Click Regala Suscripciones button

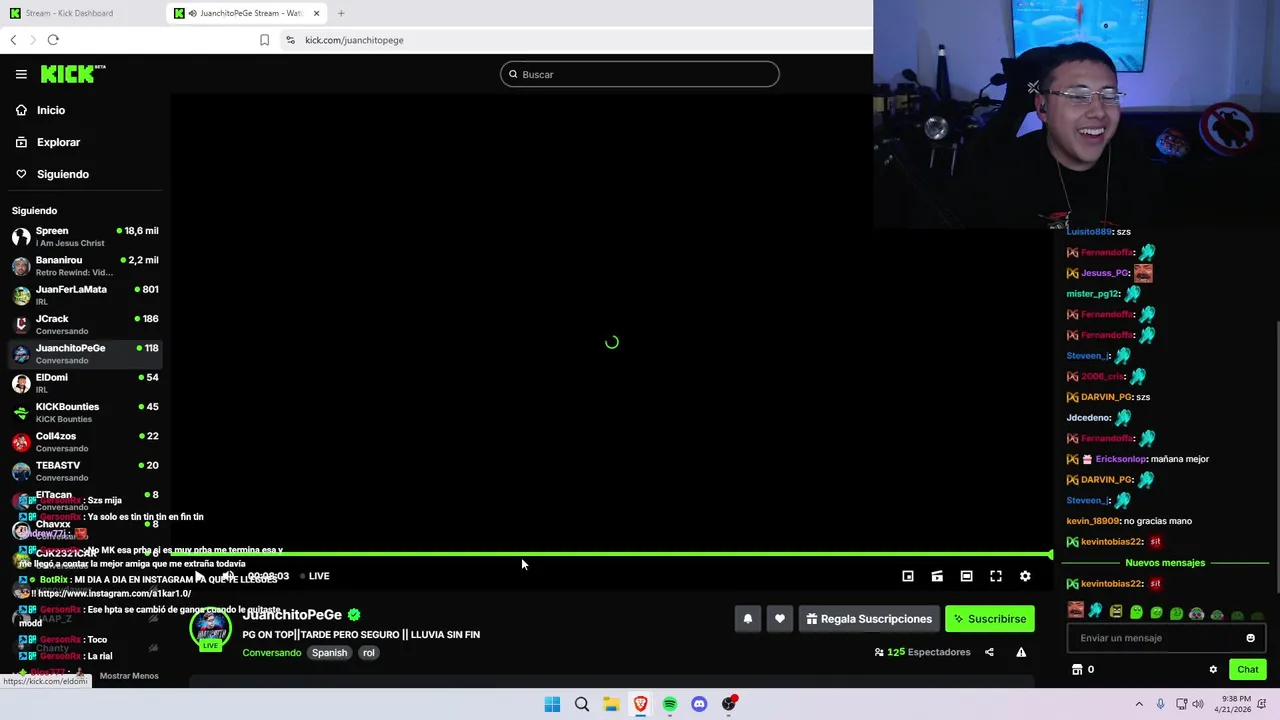[x=867, y=619]
